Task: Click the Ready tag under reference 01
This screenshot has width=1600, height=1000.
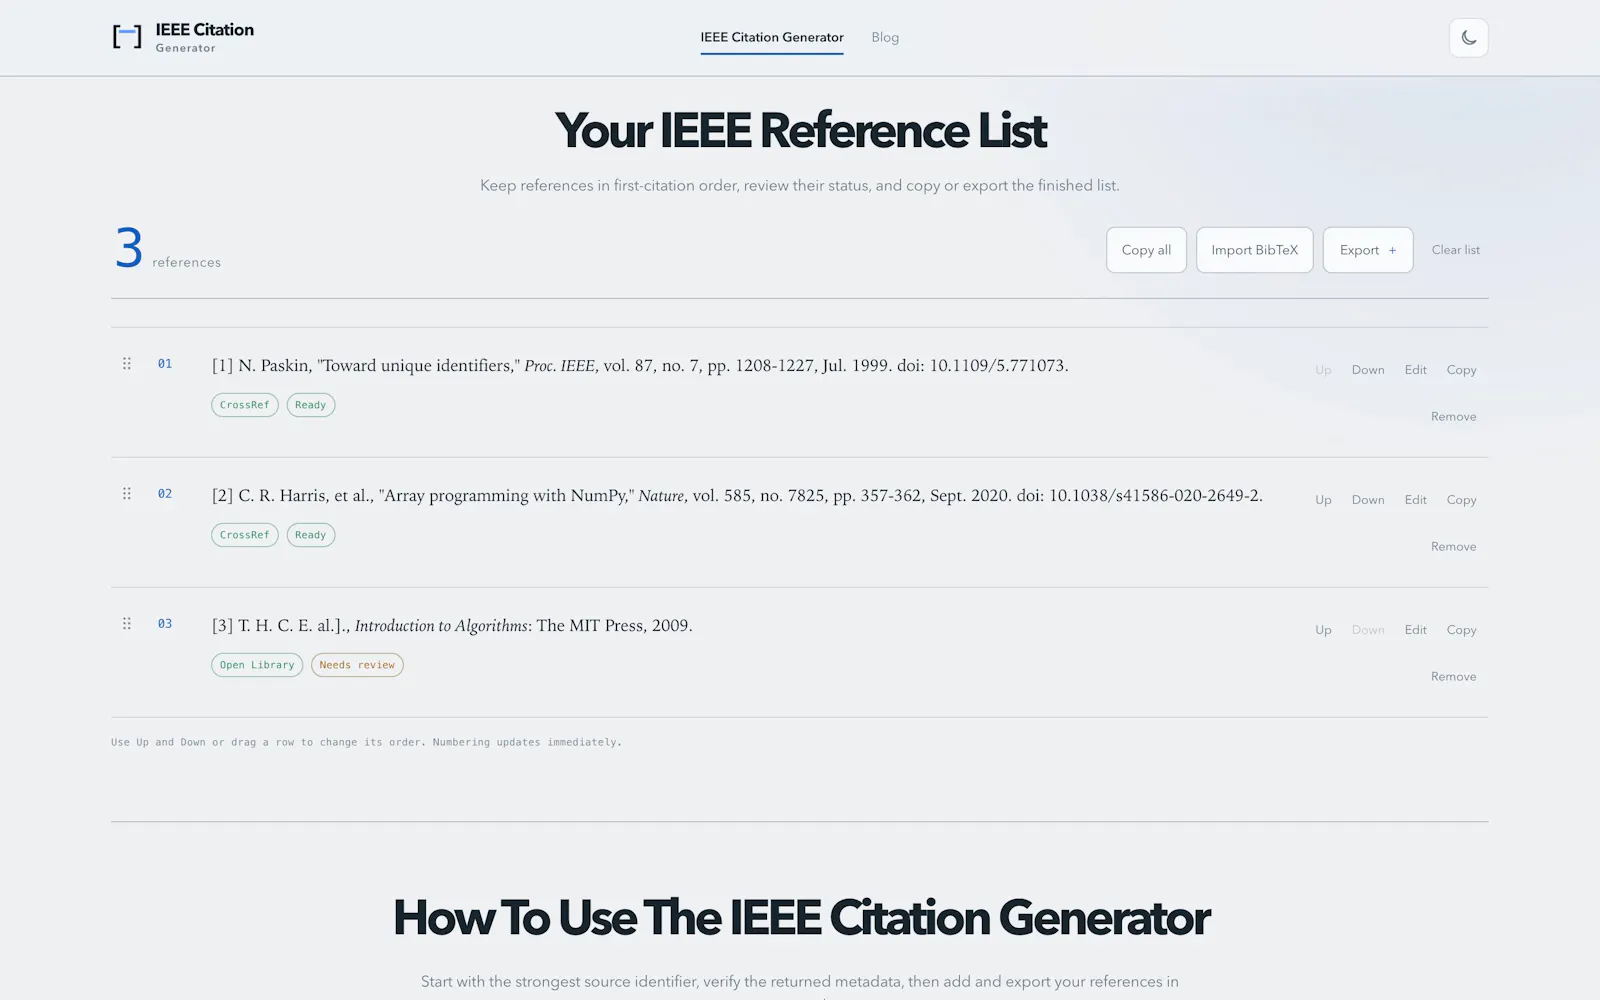Action: (311, 405)
